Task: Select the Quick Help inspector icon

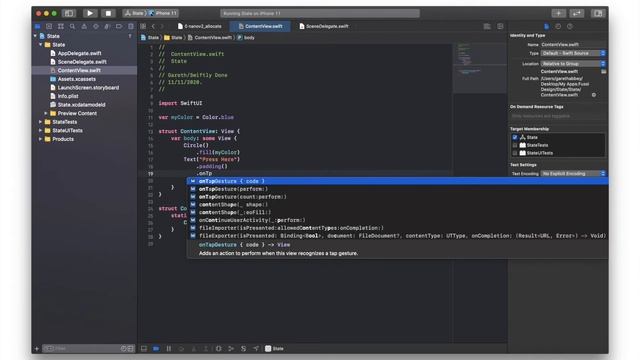Action: click(x=570, y=26)
